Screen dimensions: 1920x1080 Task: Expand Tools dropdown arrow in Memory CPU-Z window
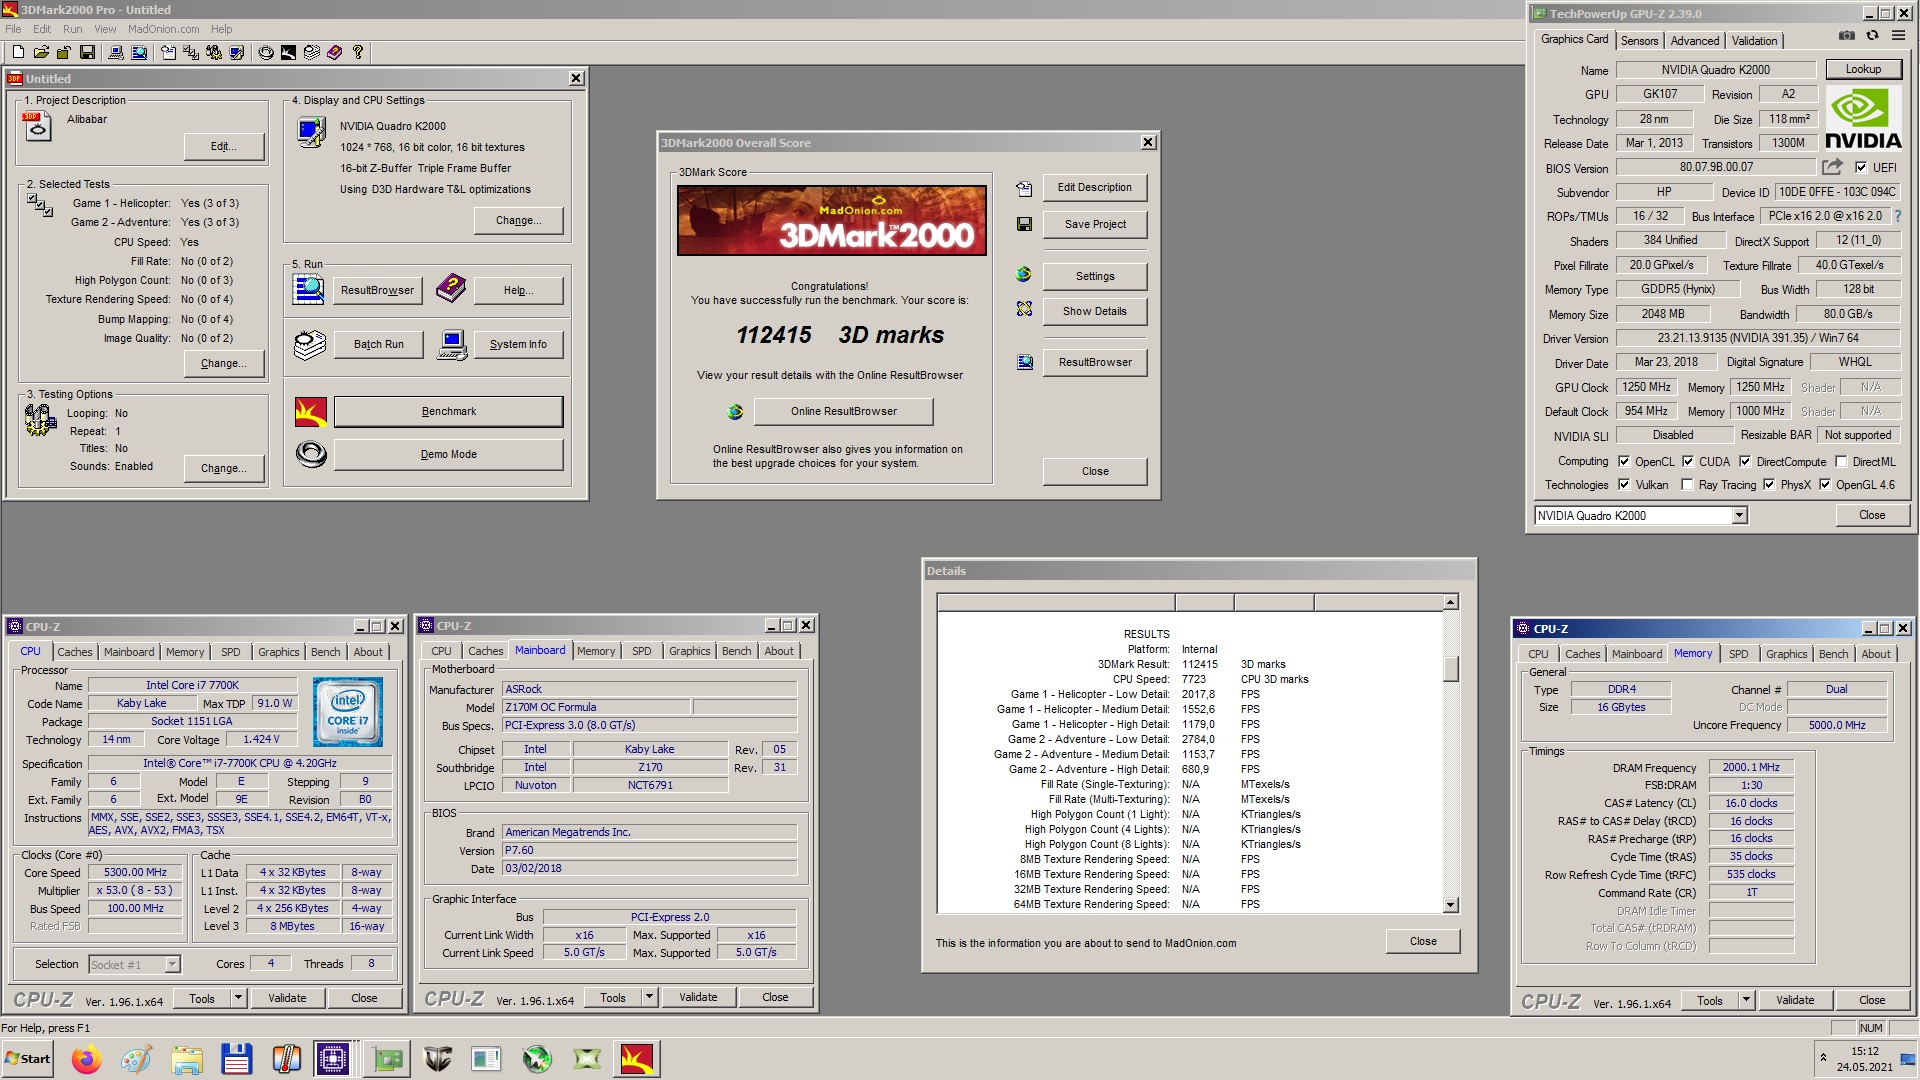[1746, 1000]
